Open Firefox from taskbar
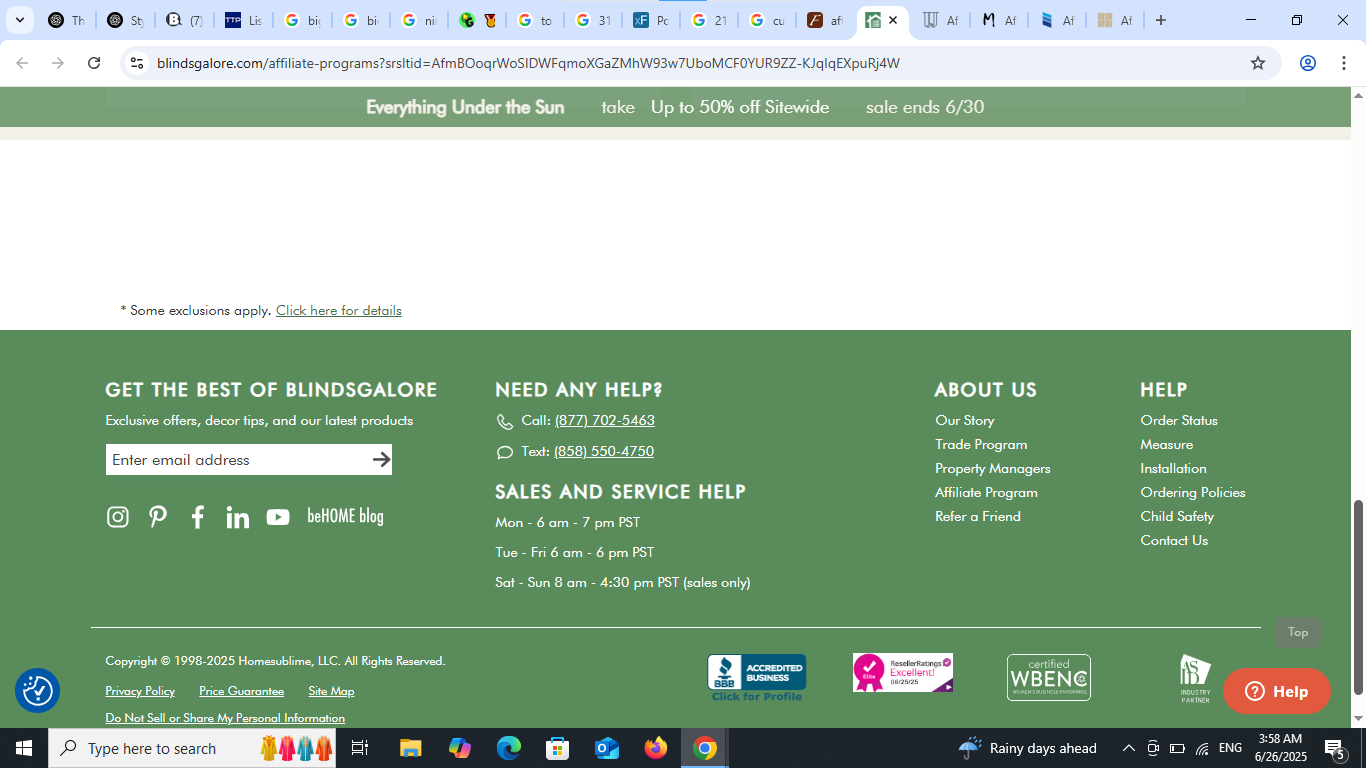 (x=656, y=748)
